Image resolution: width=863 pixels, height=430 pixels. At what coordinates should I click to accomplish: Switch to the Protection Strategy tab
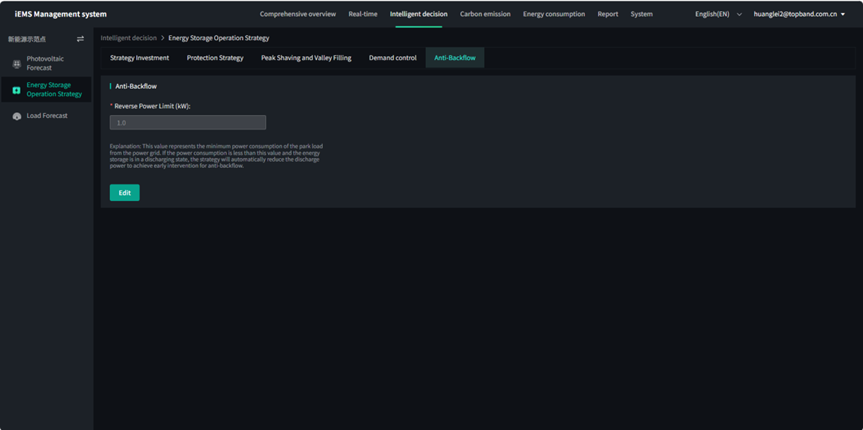(x=215, y=58)
